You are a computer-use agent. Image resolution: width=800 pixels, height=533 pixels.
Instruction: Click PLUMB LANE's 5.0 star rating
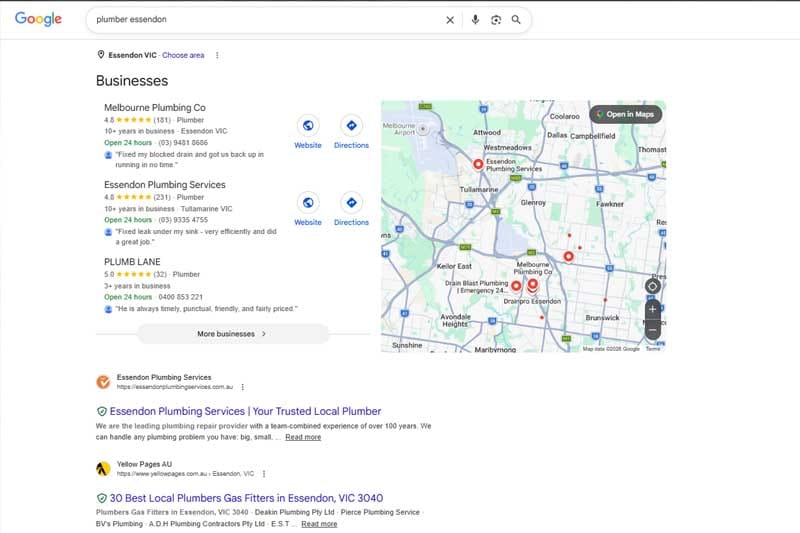(x=128, y=274)
